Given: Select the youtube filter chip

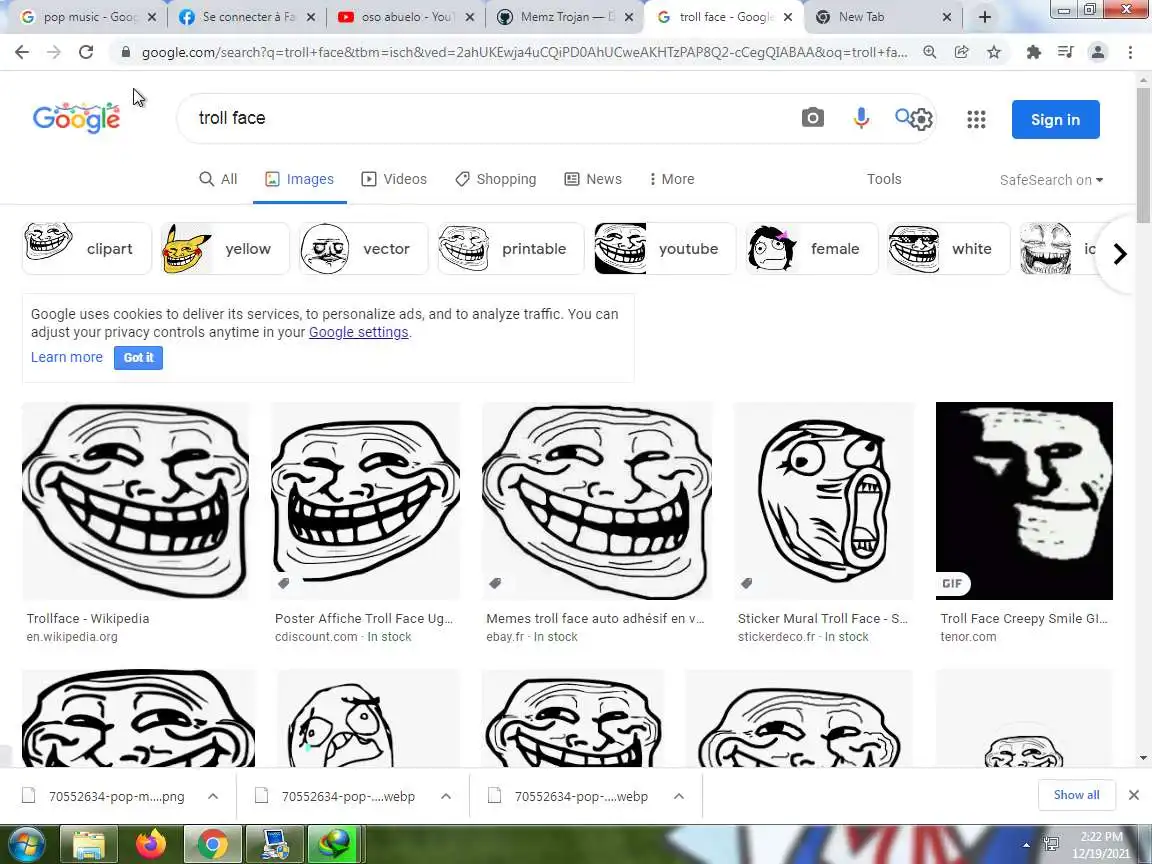Looking at the screenshot, I should (x=665, y=248).
